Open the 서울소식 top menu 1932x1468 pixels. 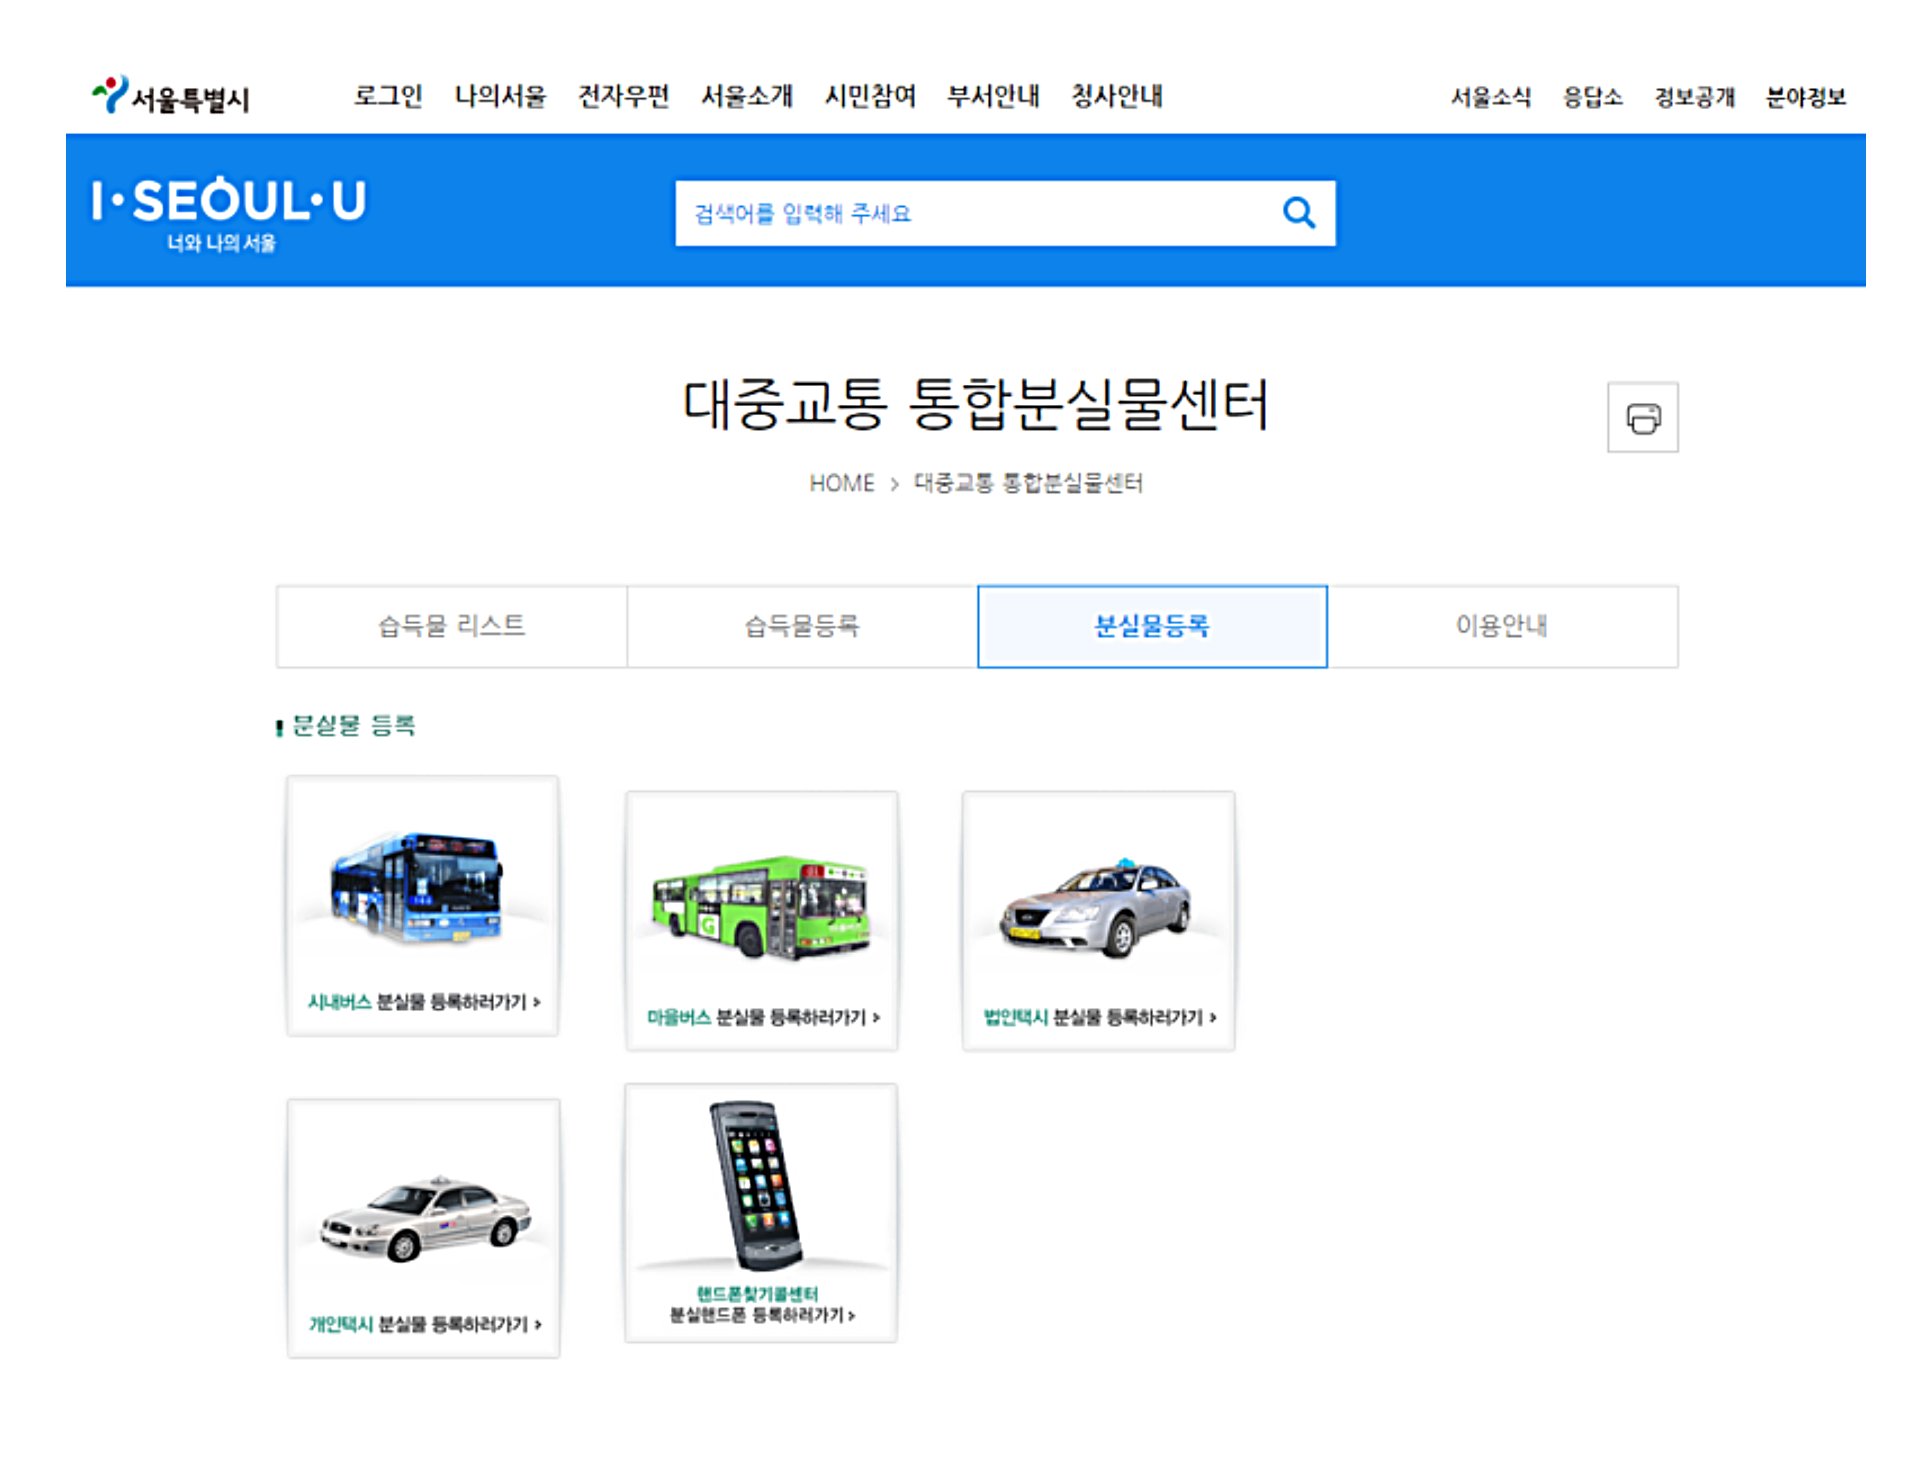(x=1490, y=97)
